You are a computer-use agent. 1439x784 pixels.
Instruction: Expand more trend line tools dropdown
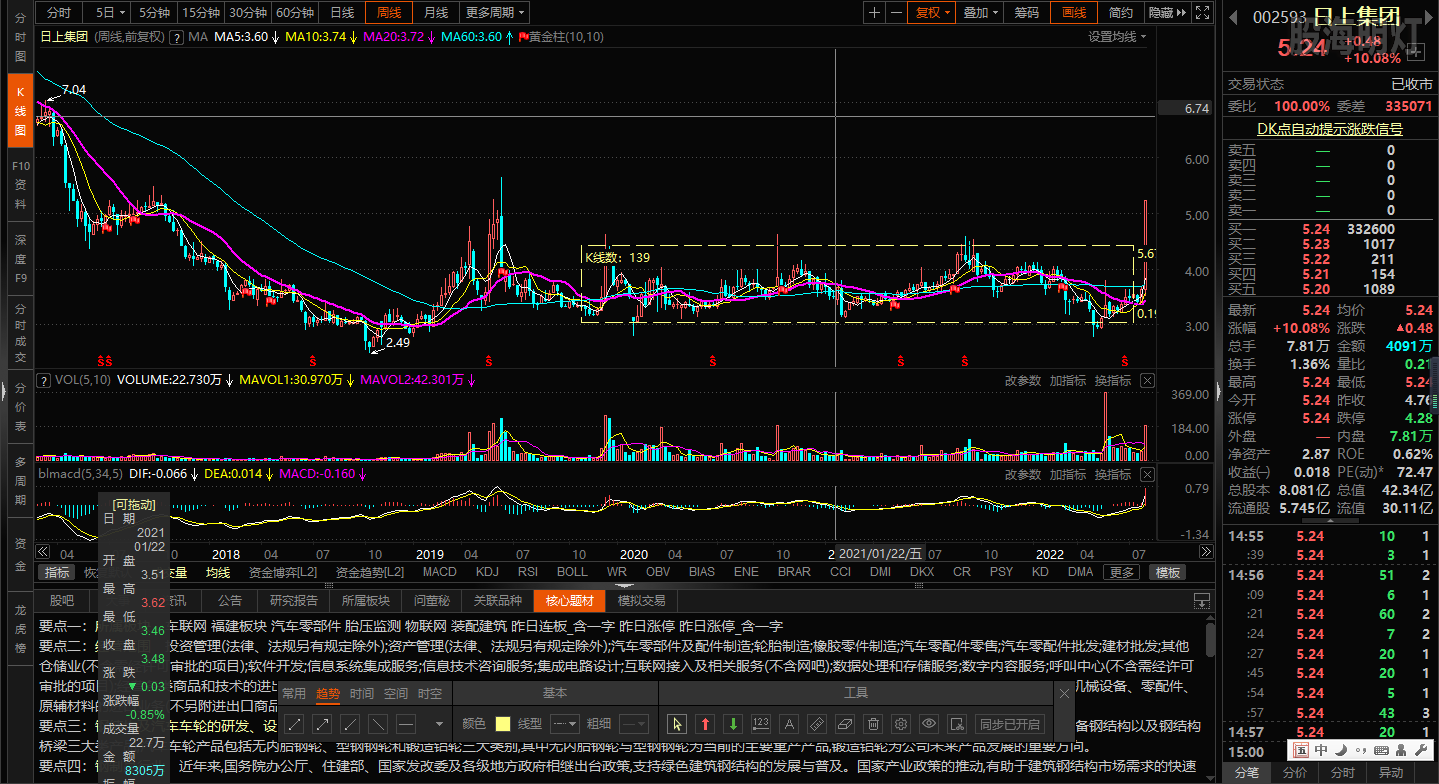[438, 723]
